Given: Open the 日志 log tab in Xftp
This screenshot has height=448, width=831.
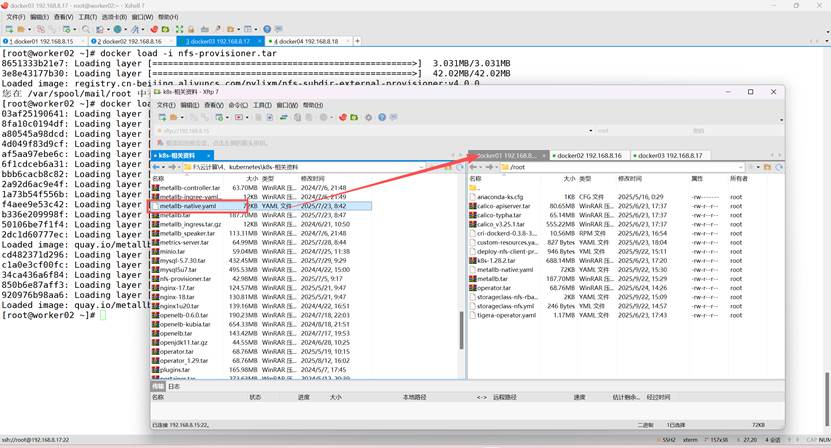Looking at the screenshot, I should pos(174,386).
